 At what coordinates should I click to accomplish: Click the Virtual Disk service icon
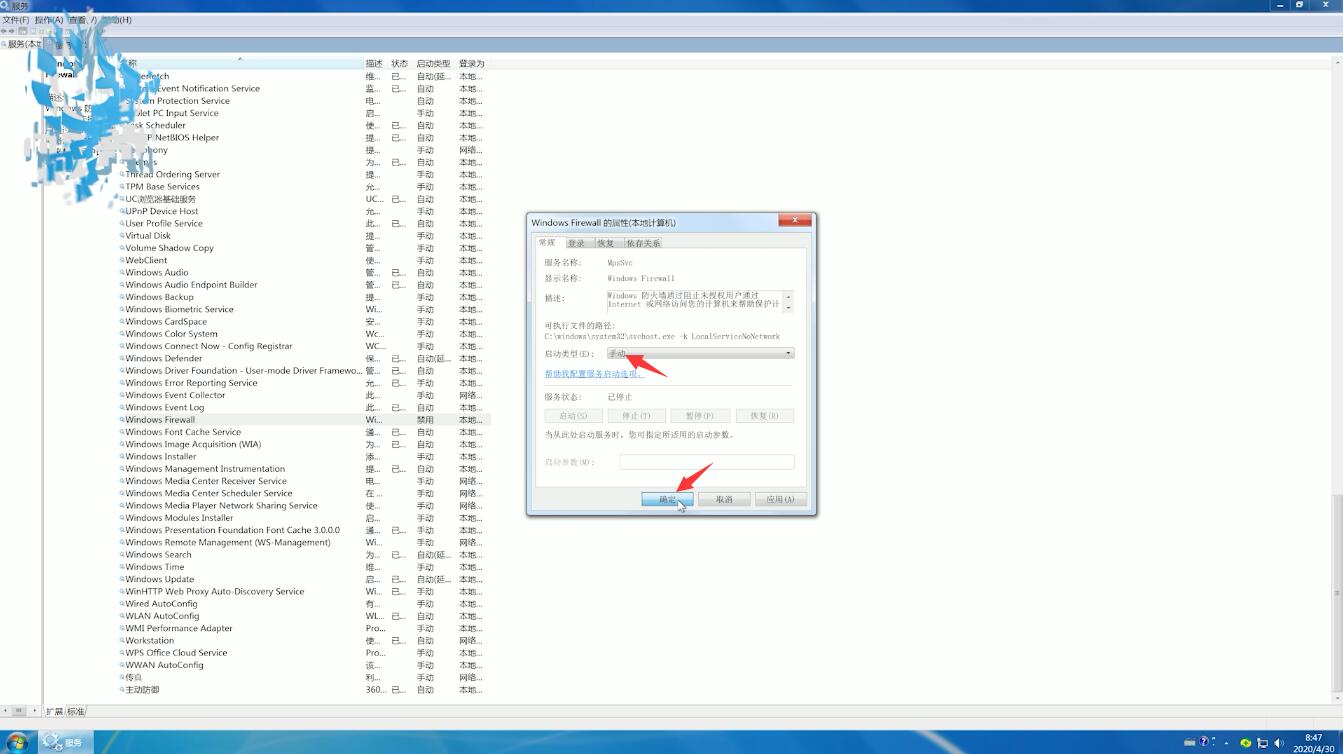[122, 236]
